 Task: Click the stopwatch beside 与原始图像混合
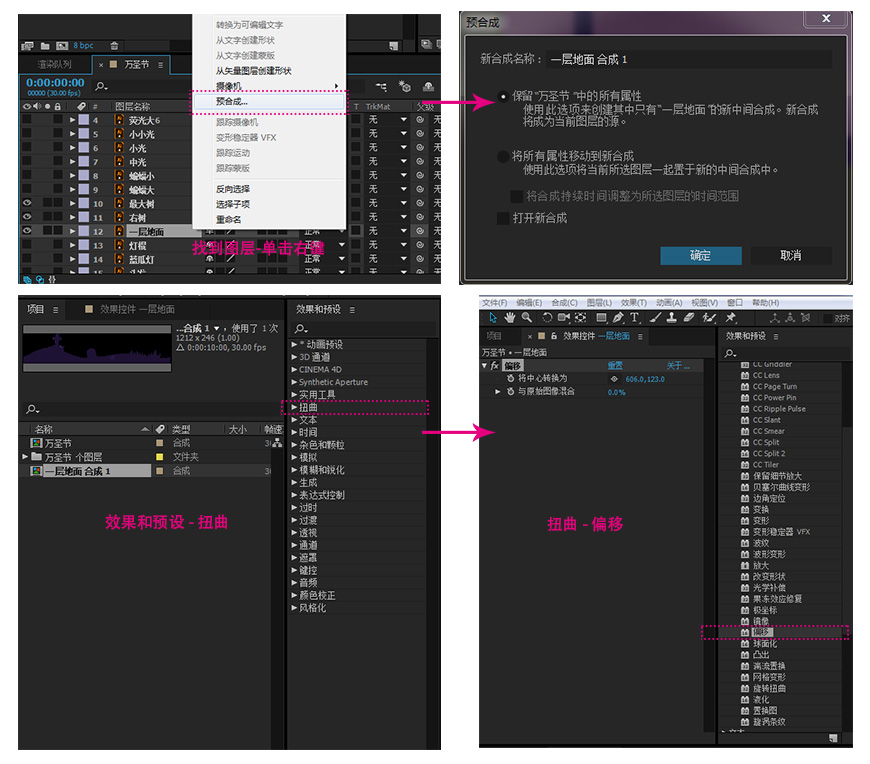pos(510,392)
